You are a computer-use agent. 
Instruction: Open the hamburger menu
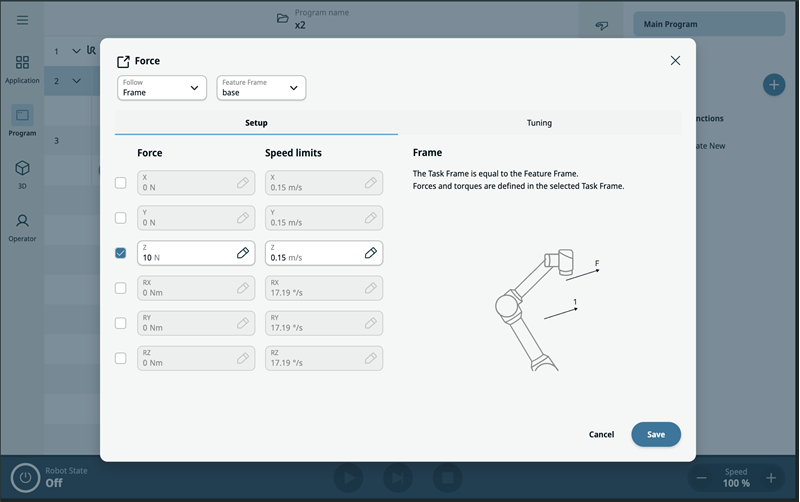coord(22,20)
